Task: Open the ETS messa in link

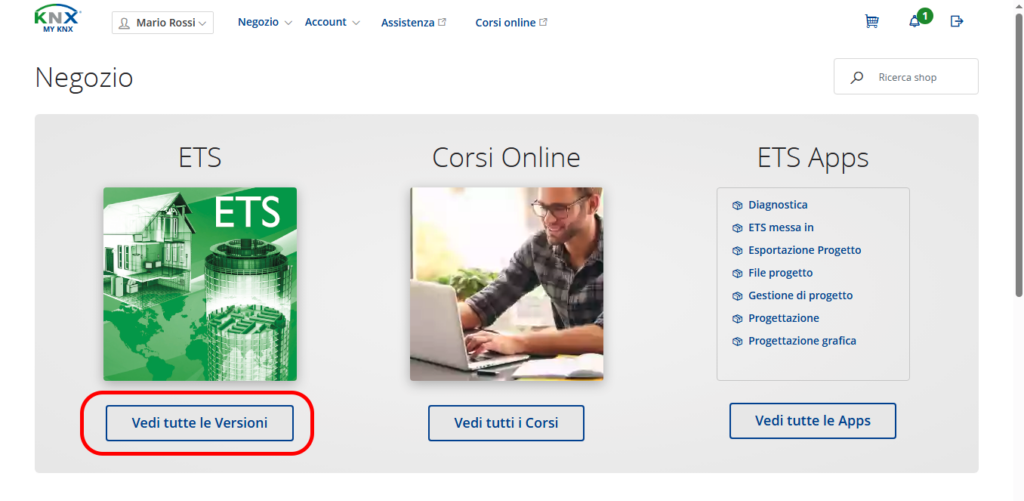Action: (781, 228)
